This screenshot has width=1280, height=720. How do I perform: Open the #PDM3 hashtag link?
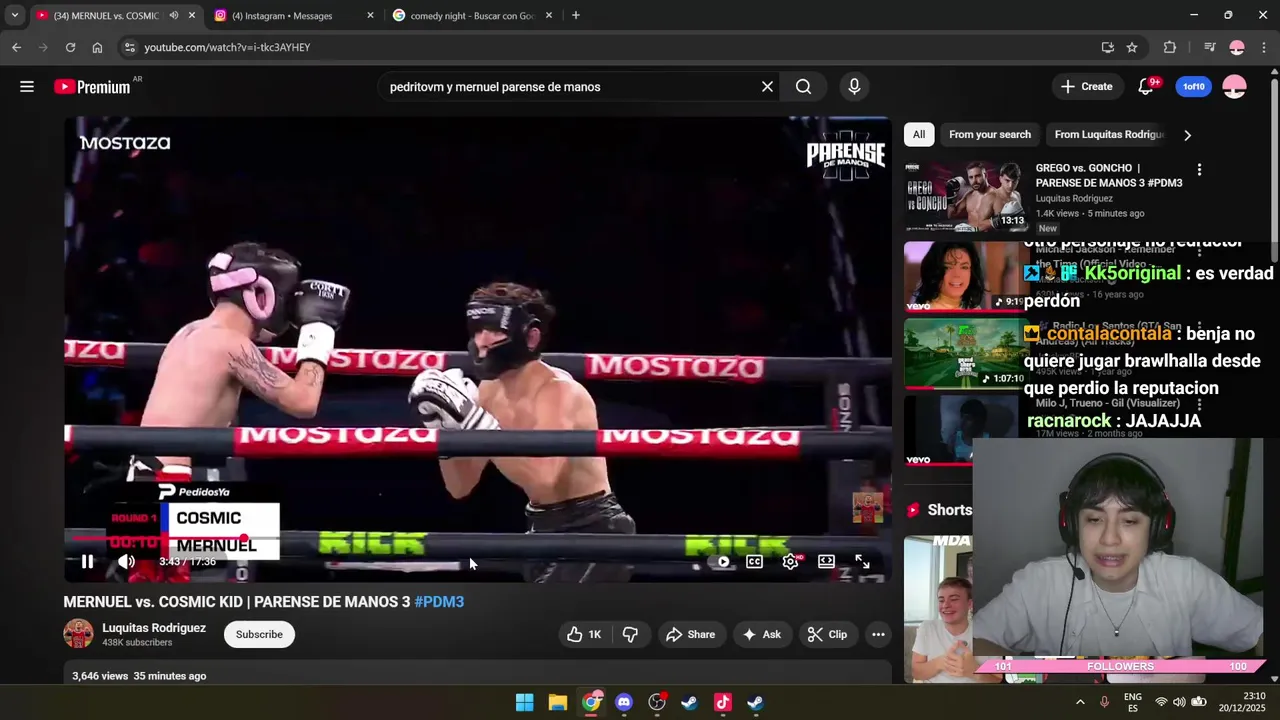[x=439, y=602]
